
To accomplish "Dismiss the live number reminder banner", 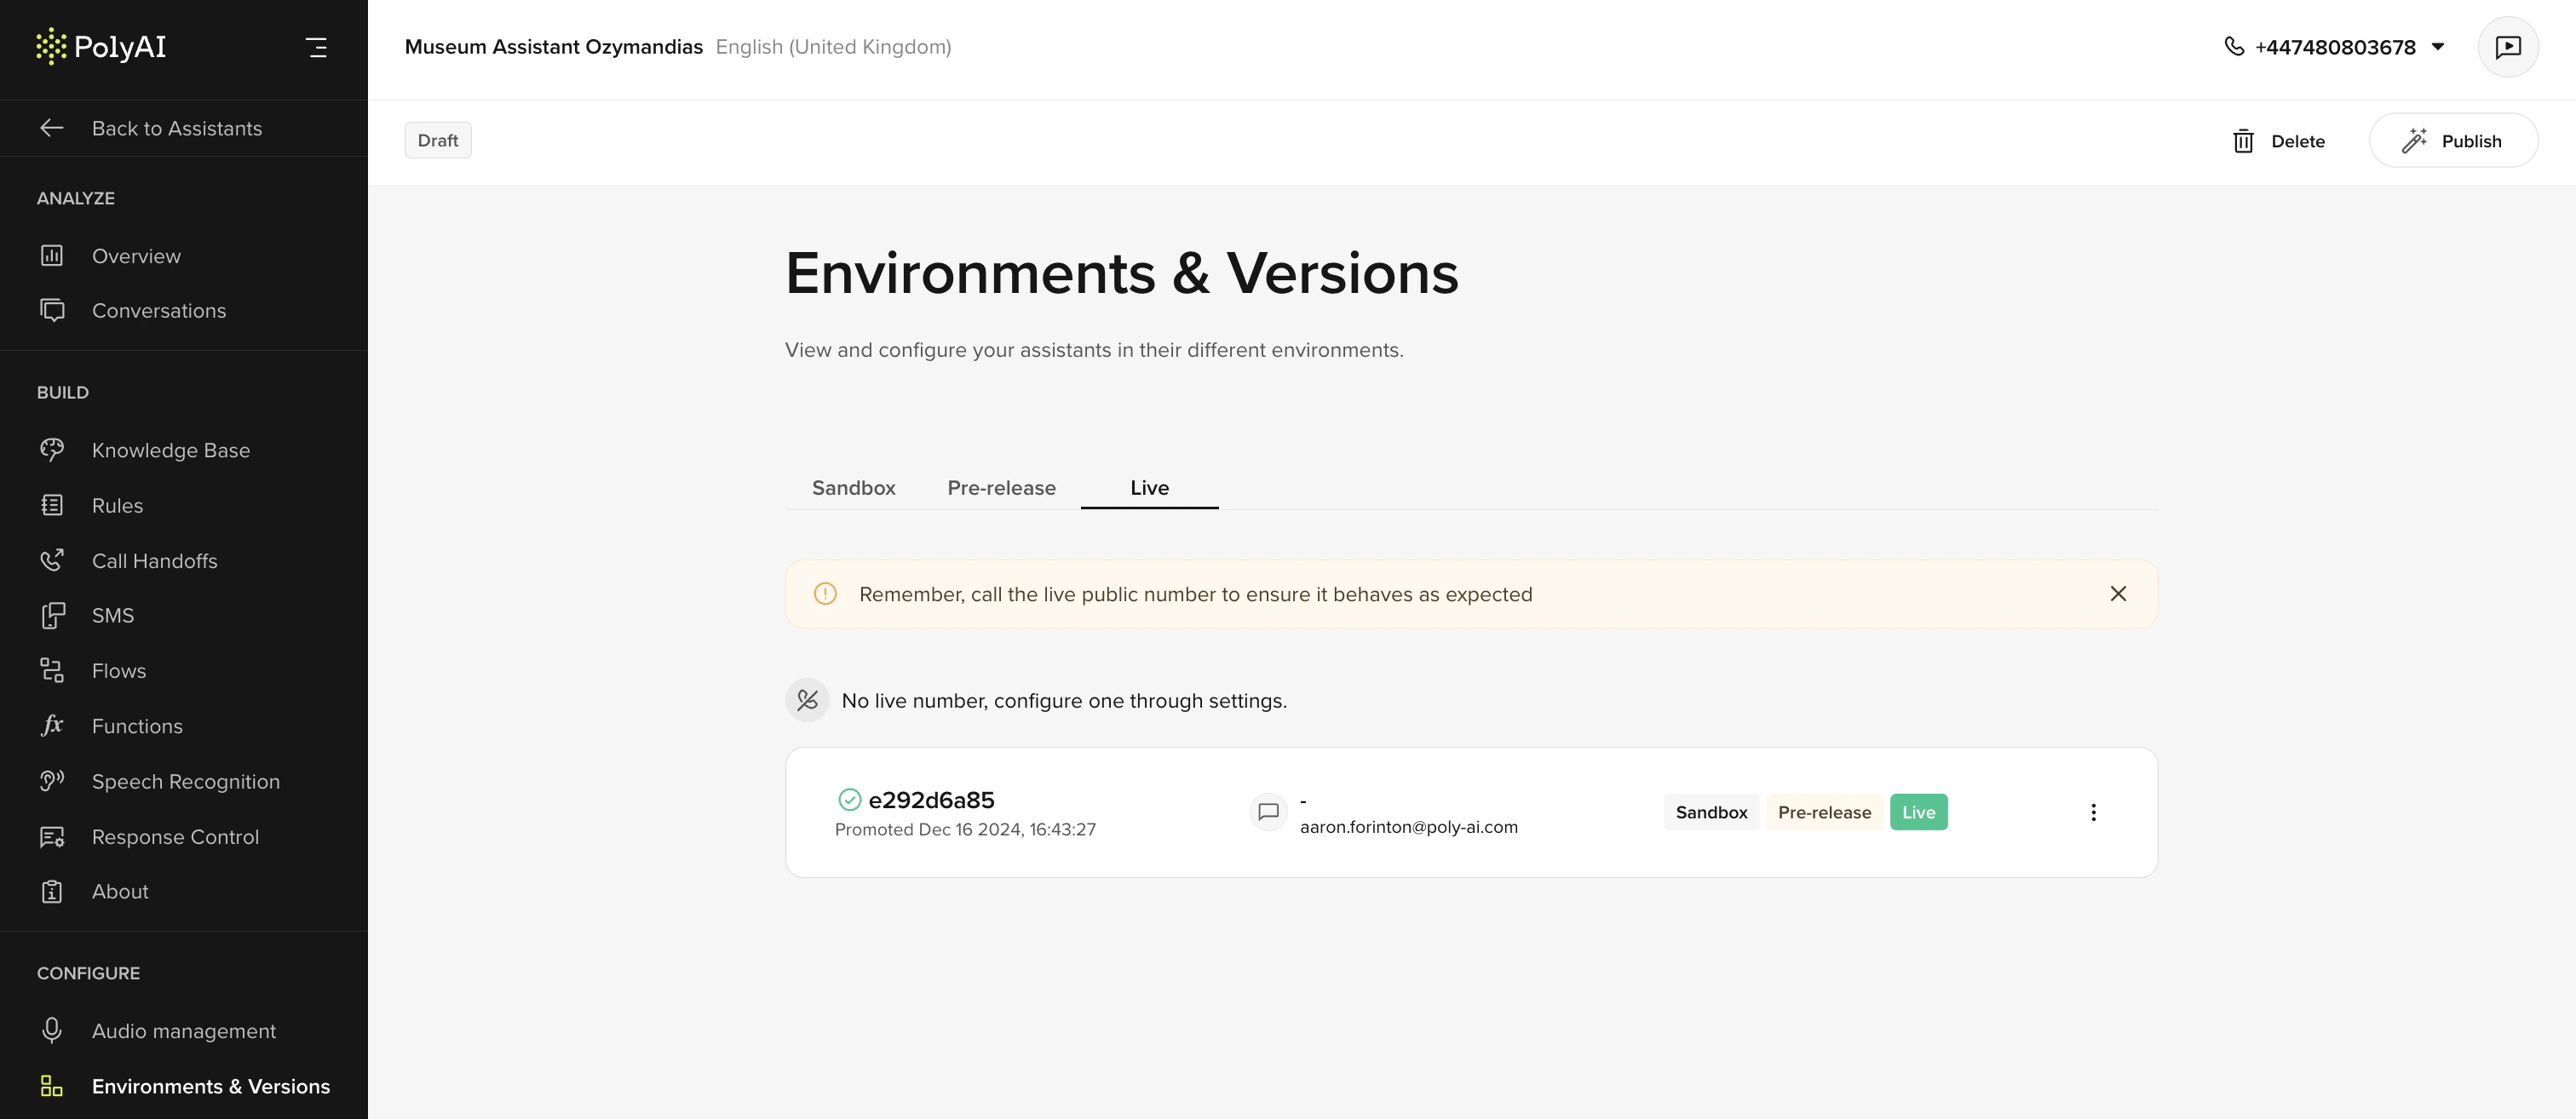I will click(x=2117, y=594).
